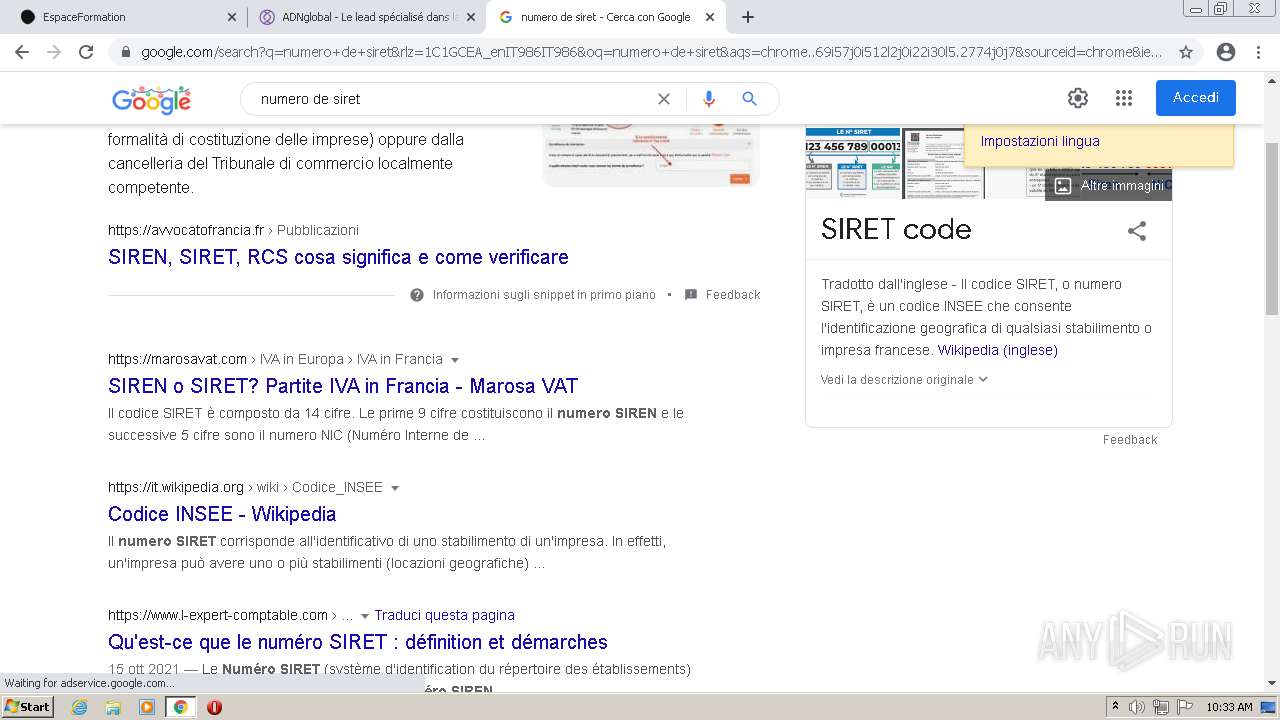Share the SIRET code panel
This screenshot has width=1280, height=720.
tap(1137, 231)
